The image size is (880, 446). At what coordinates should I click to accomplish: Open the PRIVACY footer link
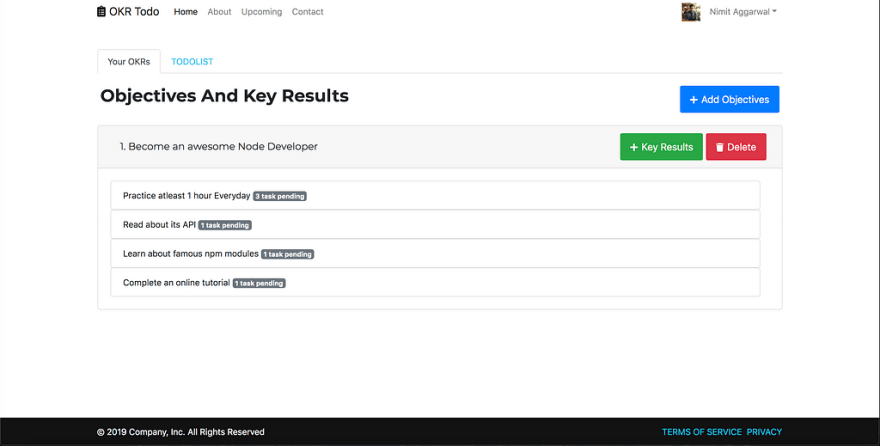click(764, 432)
